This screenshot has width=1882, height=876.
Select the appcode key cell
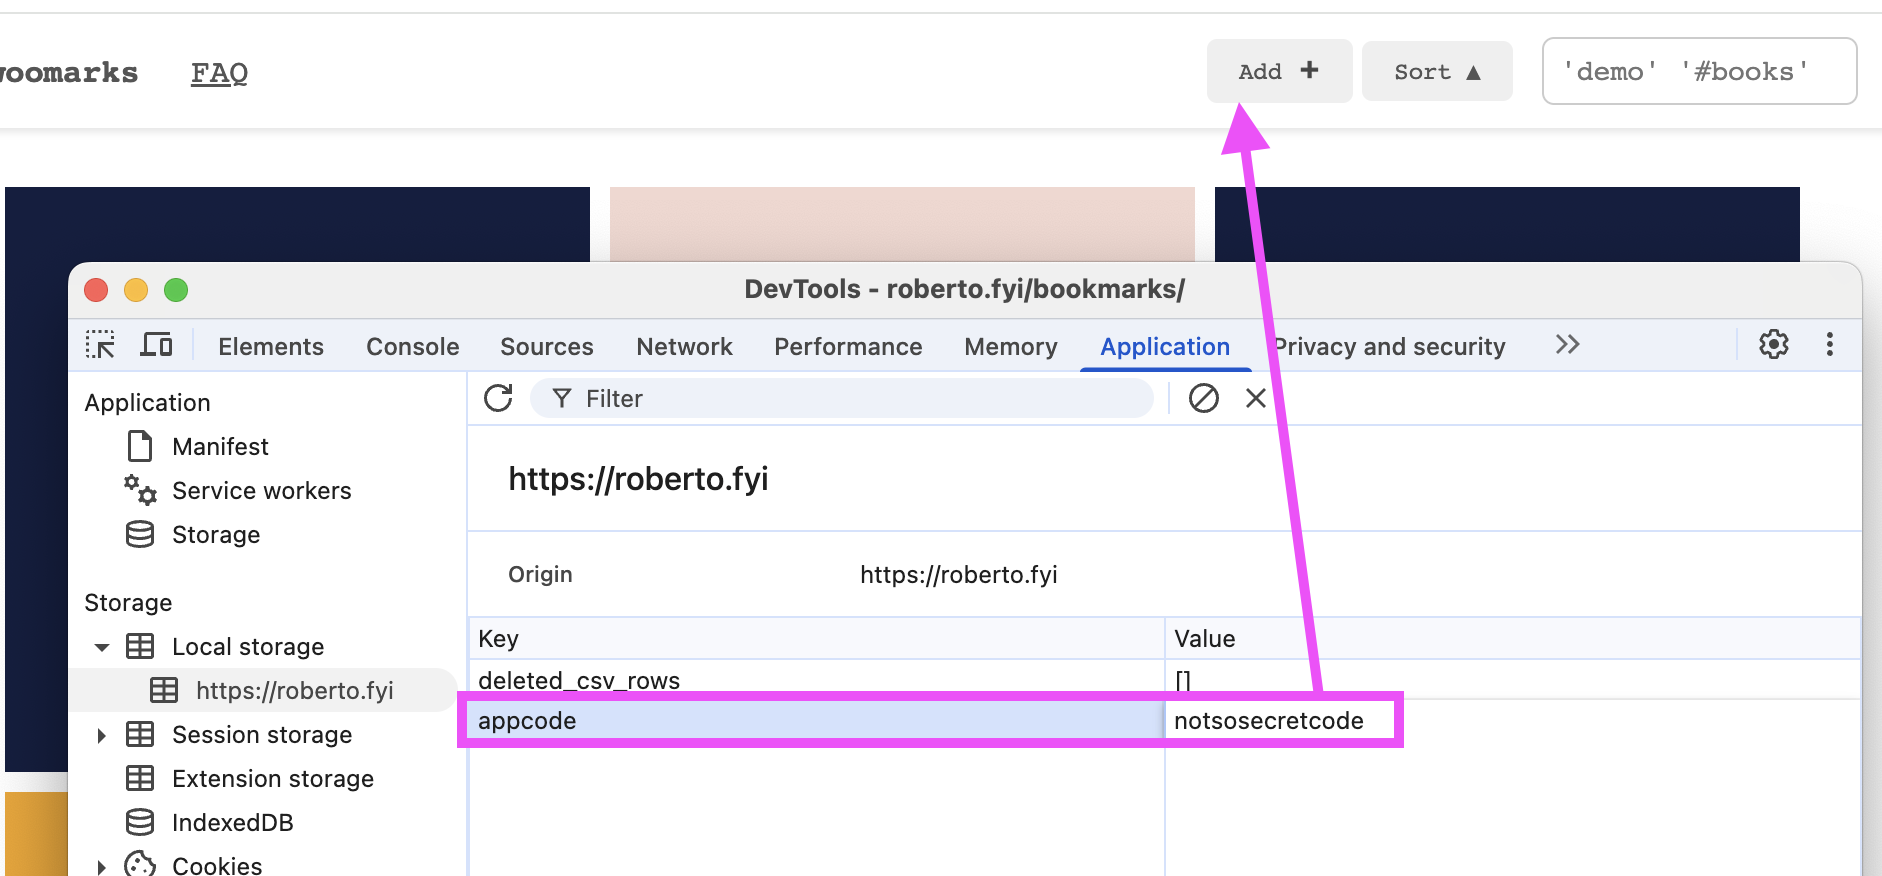pos(816,720)
